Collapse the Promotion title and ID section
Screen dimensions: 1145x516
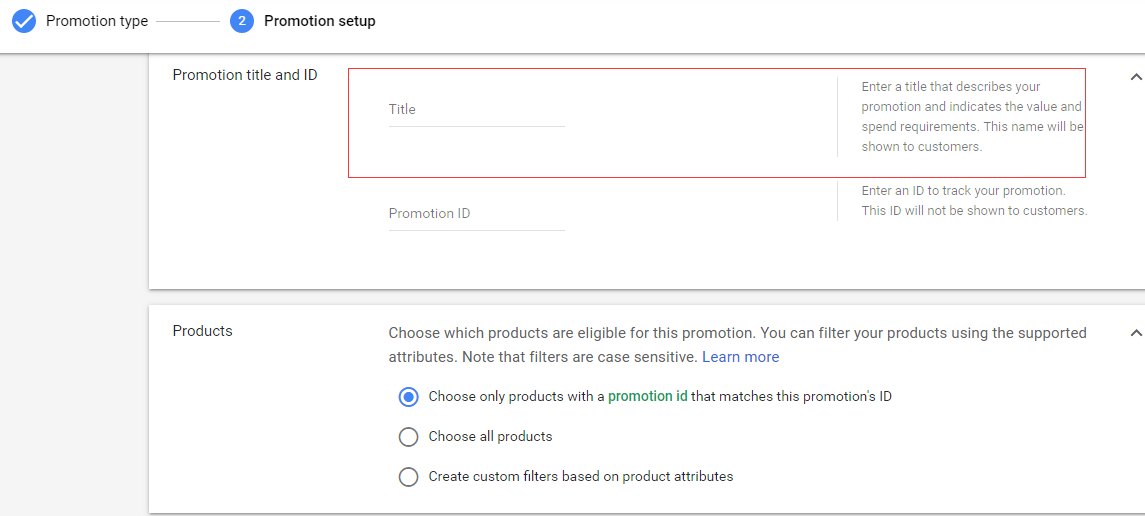1135,76
